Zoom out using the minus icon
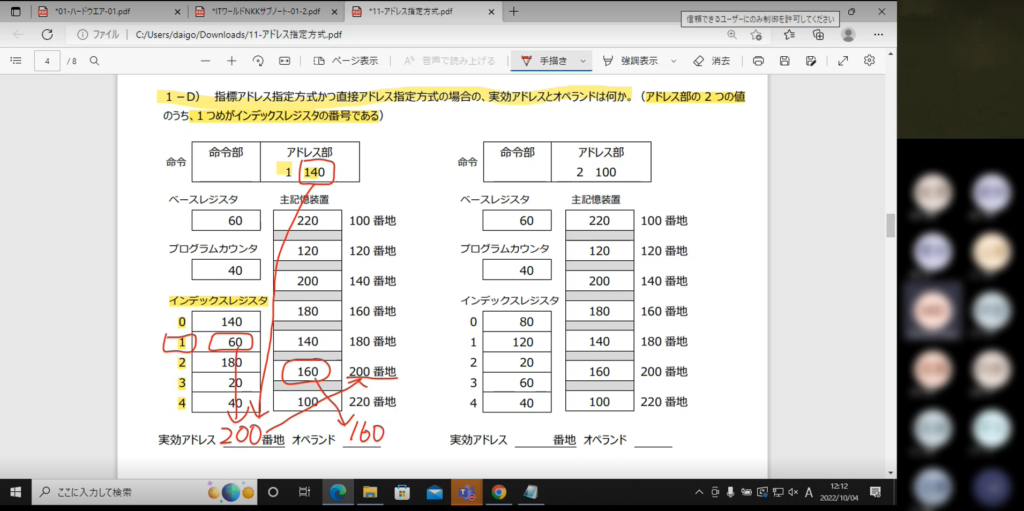 (x=205, y=60)
